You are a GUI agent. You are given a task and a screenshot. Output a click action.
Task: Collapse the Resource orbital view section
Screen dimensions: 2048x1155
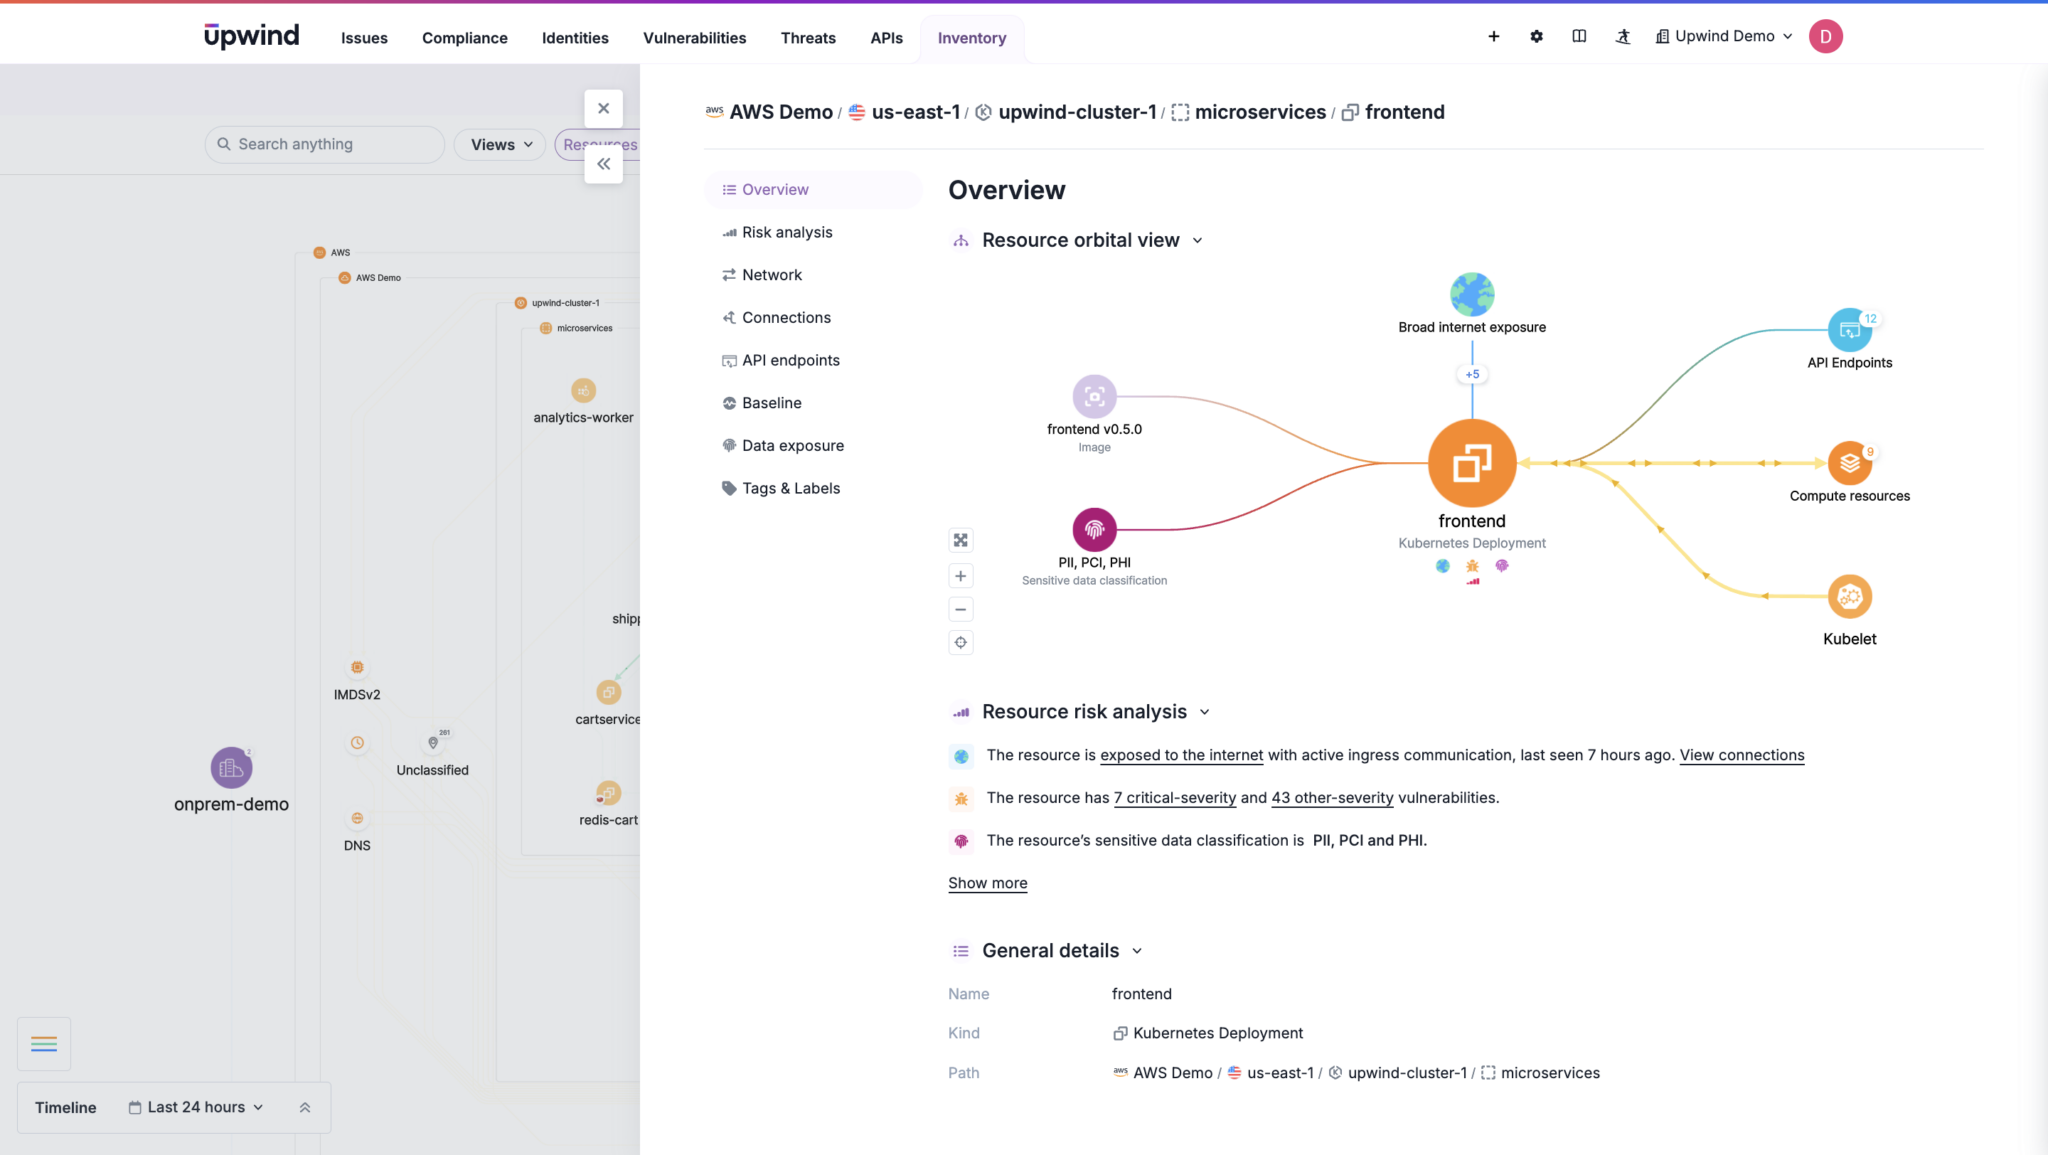pos(1197,240)
